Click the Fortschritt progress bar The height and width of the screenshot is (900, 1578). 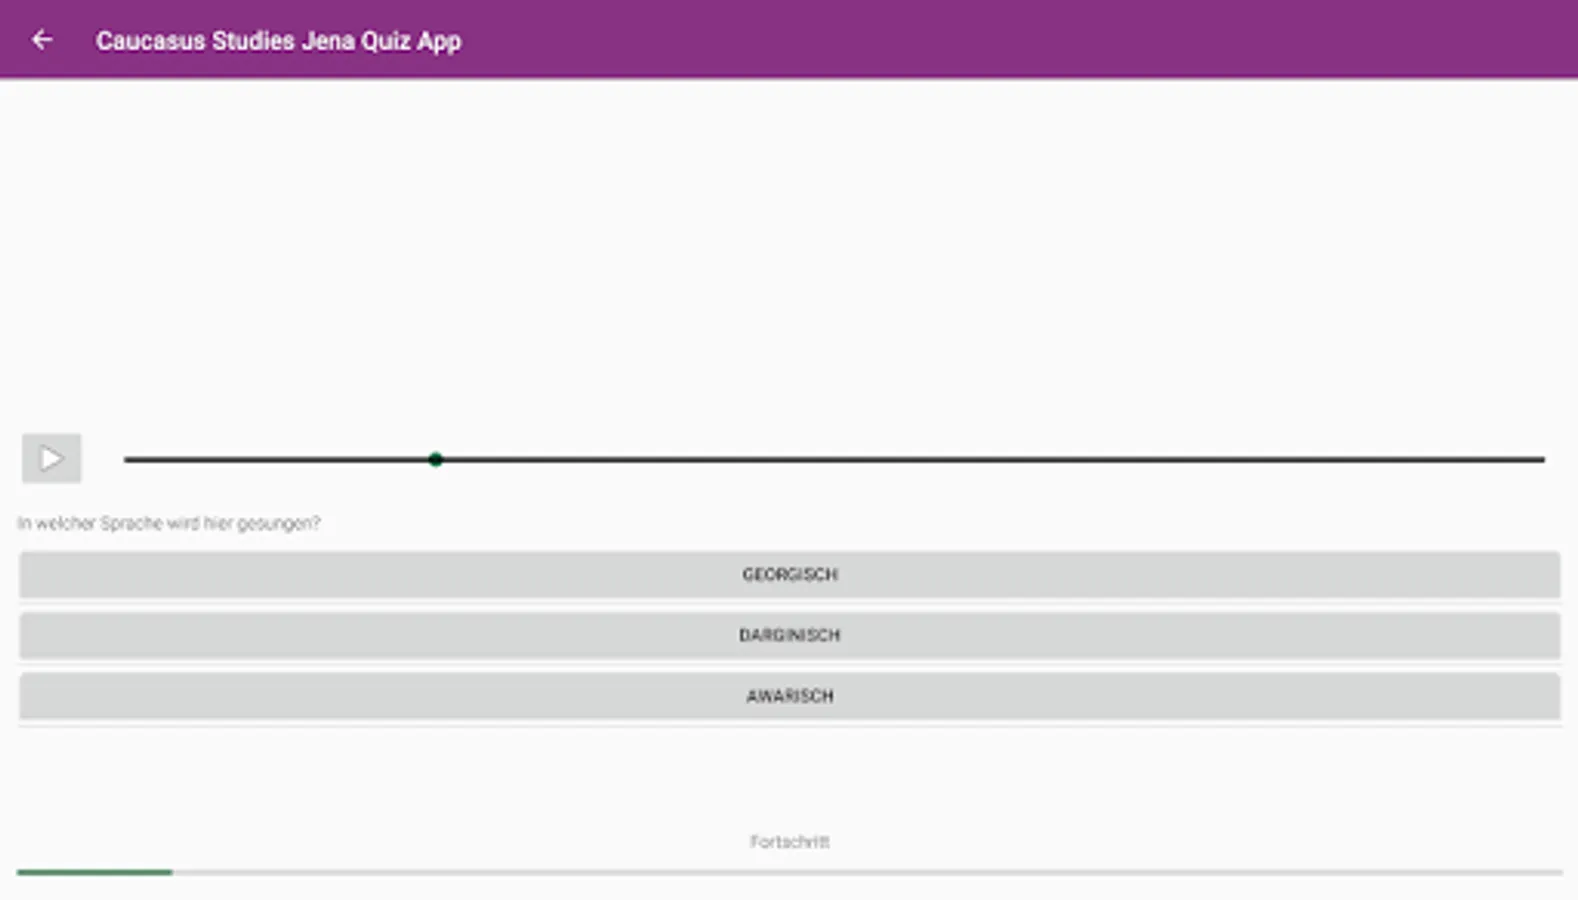point(789,873)
